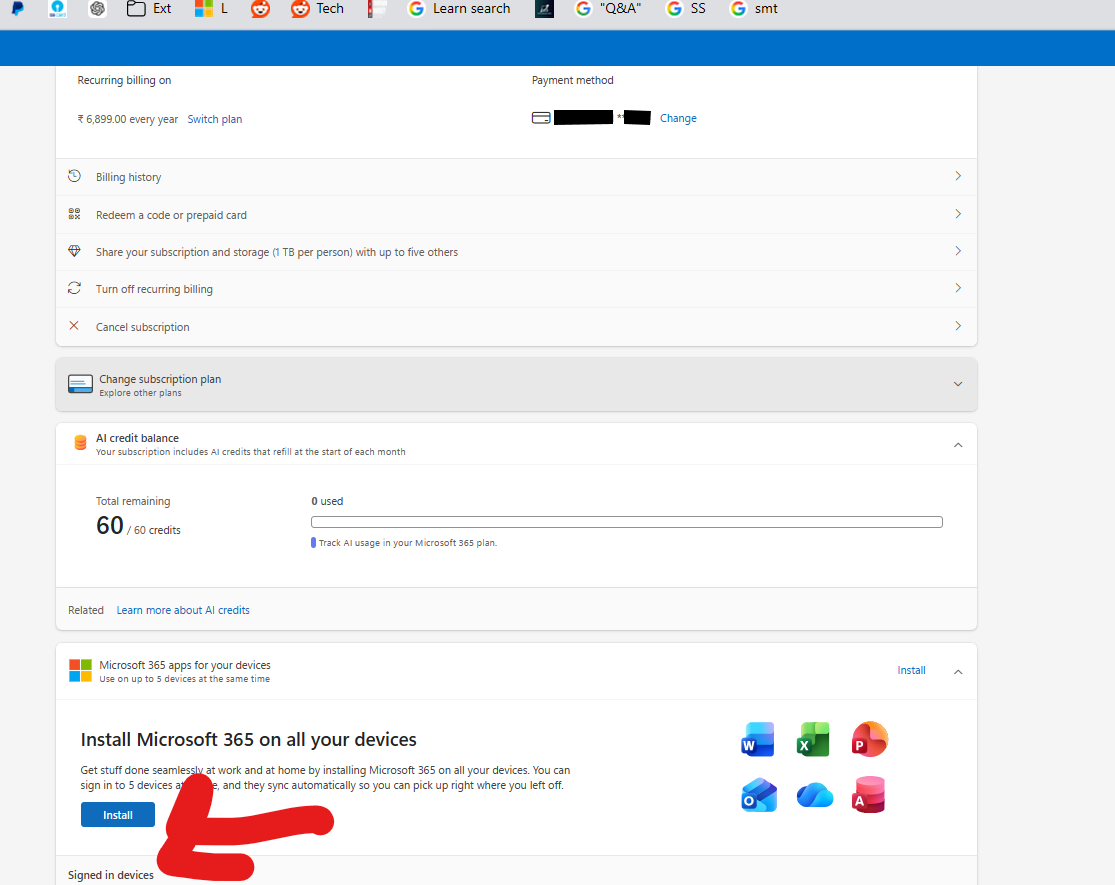The width and height of the screenshot is (1115, 885).
Task: Click the Change subscription plan card icon
Action: 80,384
